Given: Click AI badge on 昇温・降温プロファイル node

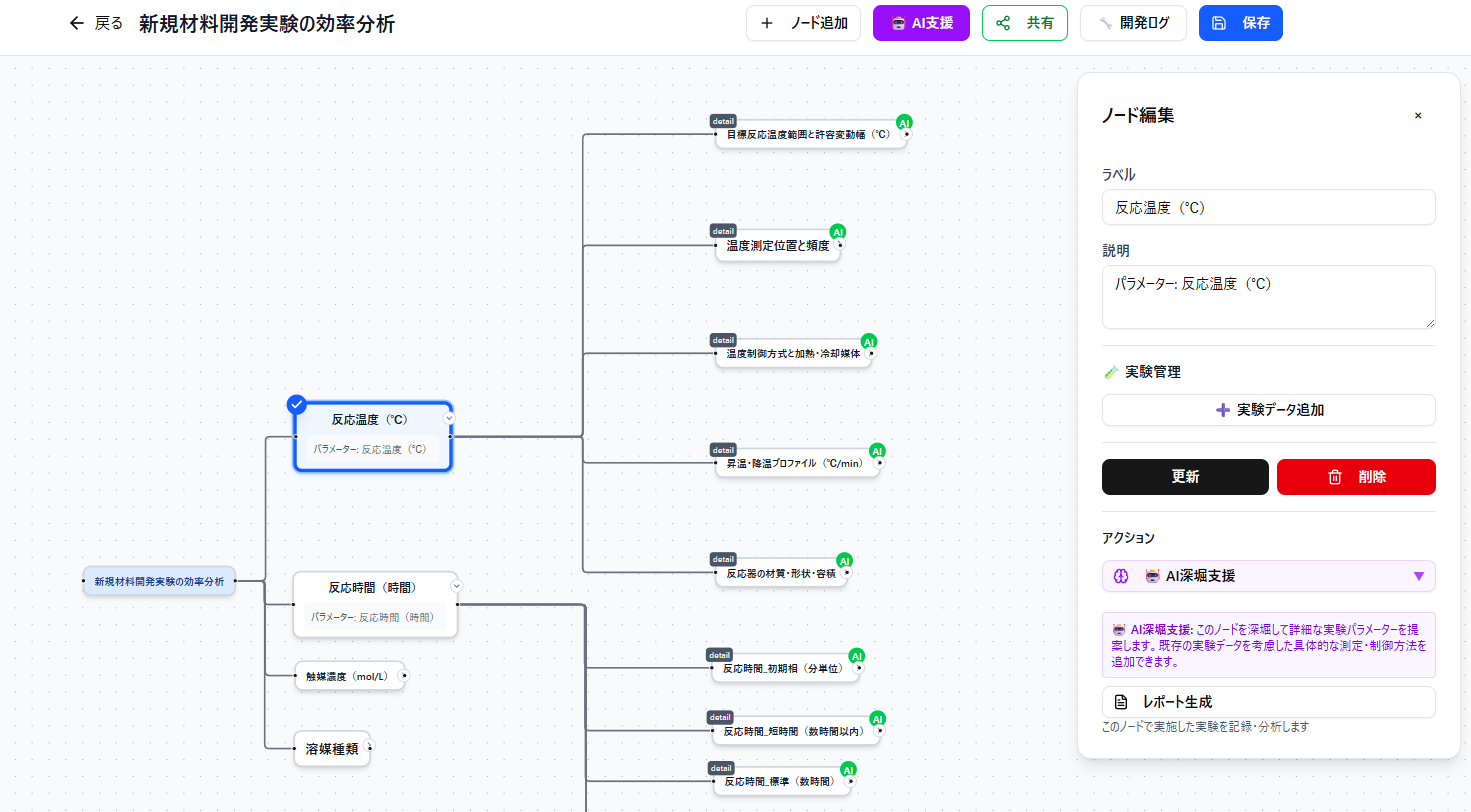Looking at the screenshot, I should (x=877, y=451).
